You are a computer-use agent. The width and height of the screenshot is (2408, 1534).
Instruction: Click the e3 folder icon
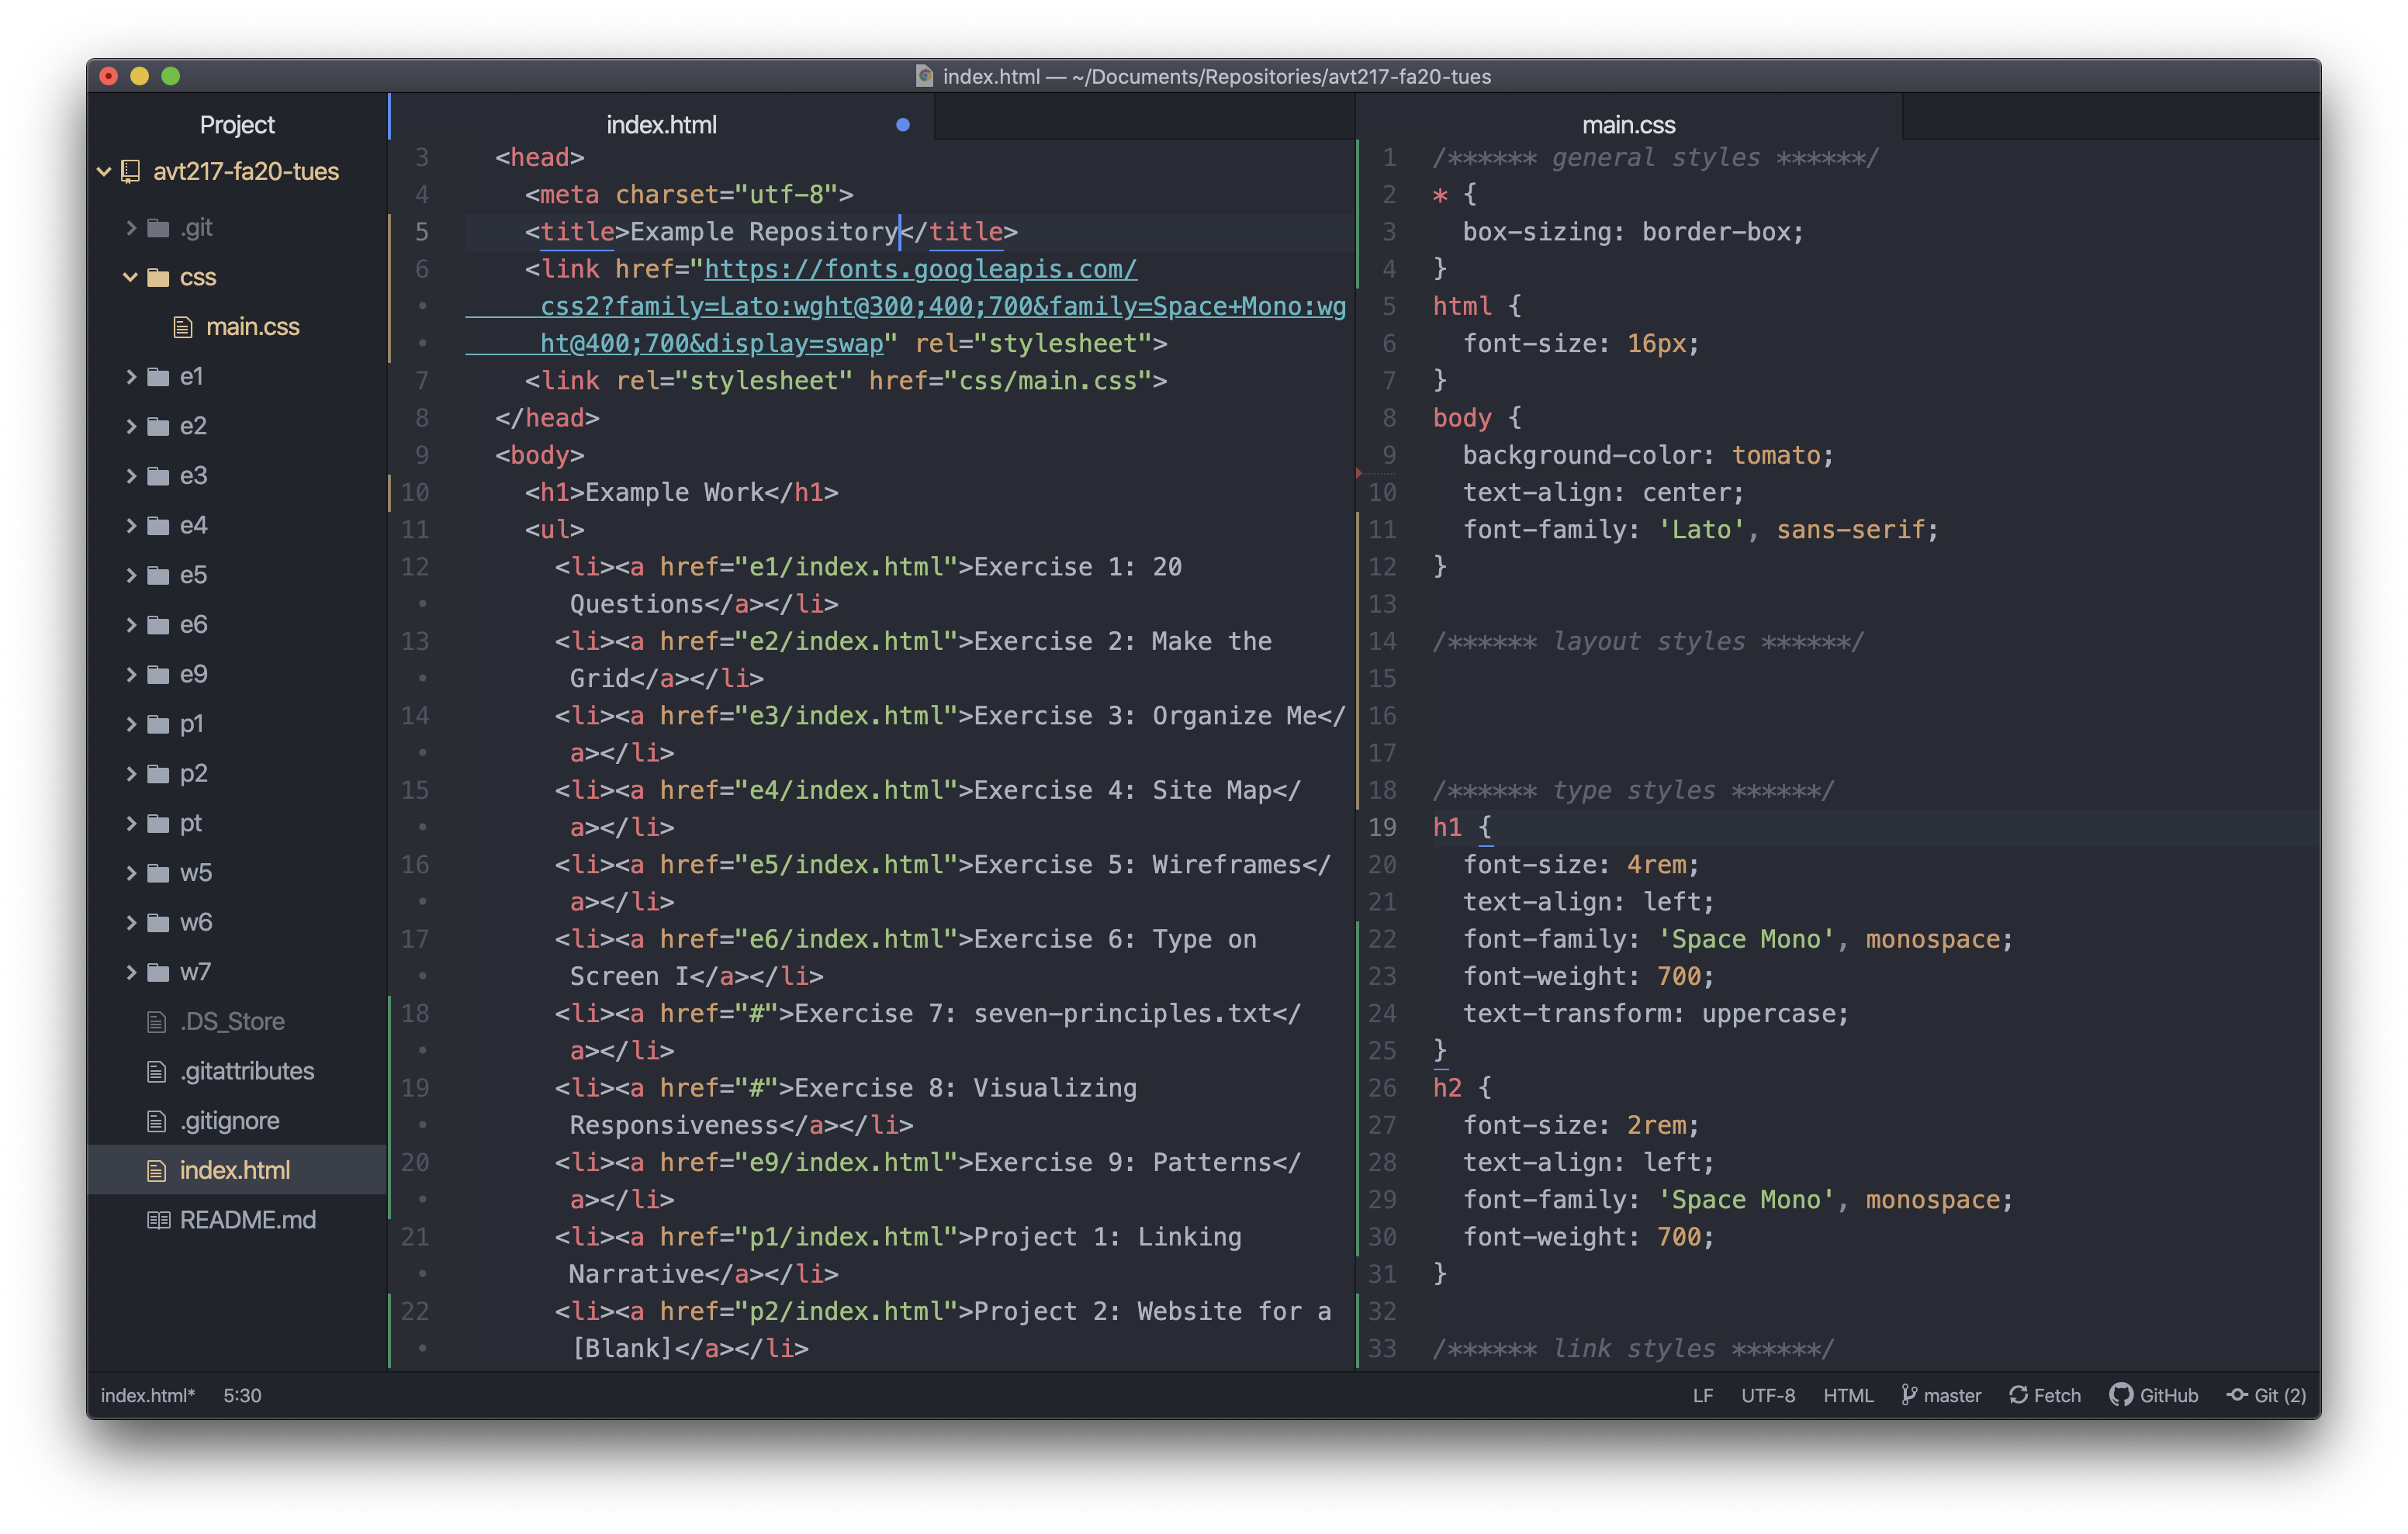[158, 476]
